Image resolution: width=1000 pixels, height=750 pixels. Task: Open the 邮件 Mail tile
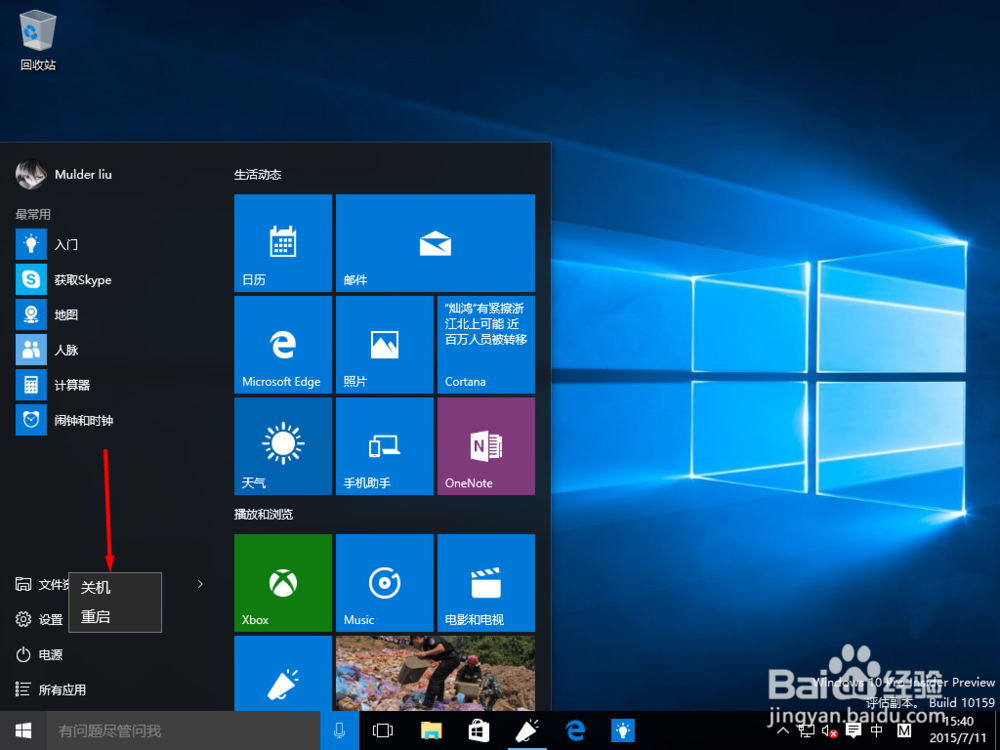pyautogui.click(x=436, y=243)
